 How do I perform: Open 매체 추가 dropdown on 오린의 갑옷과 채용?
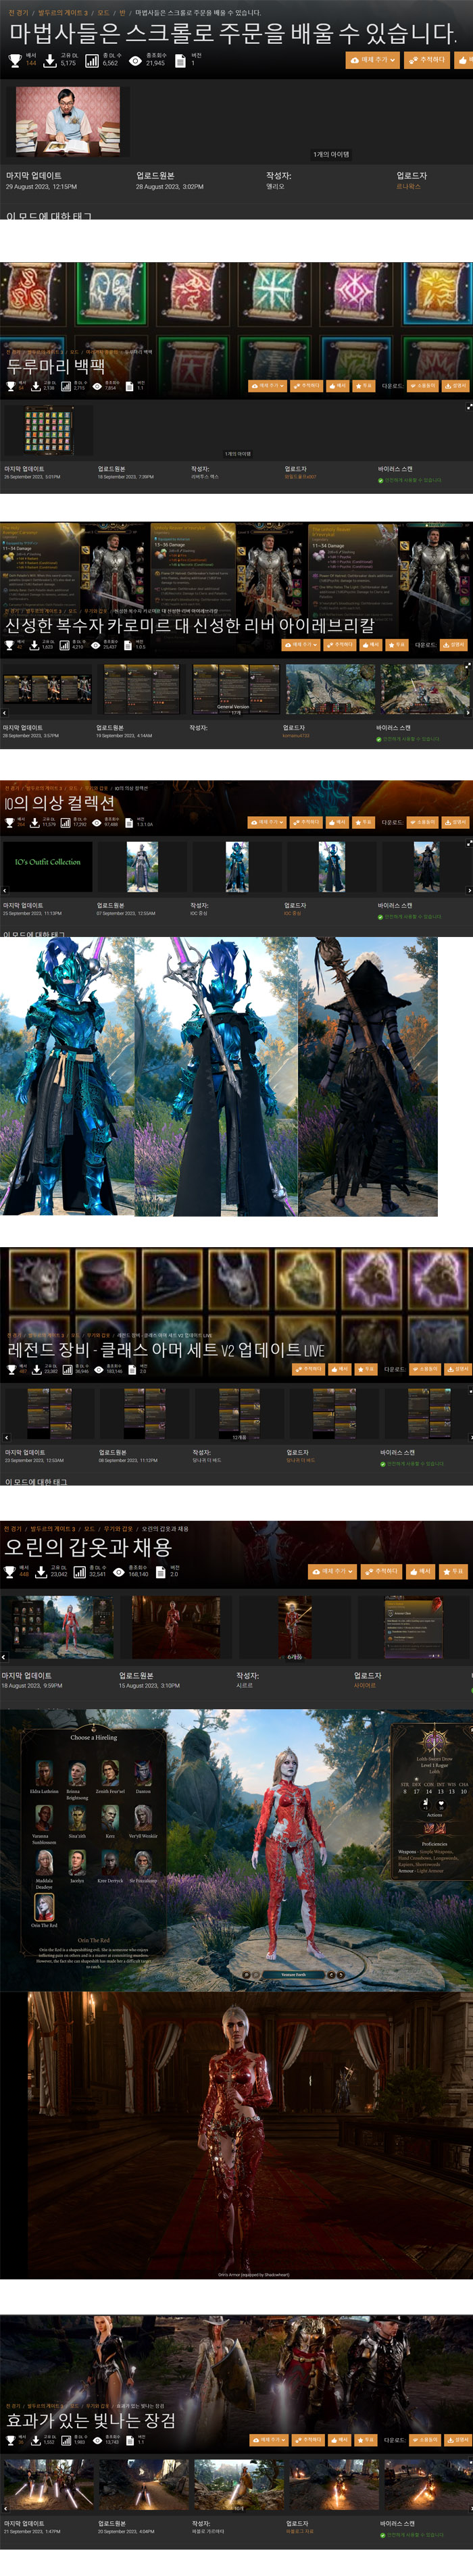click(x=333, y=1572)
